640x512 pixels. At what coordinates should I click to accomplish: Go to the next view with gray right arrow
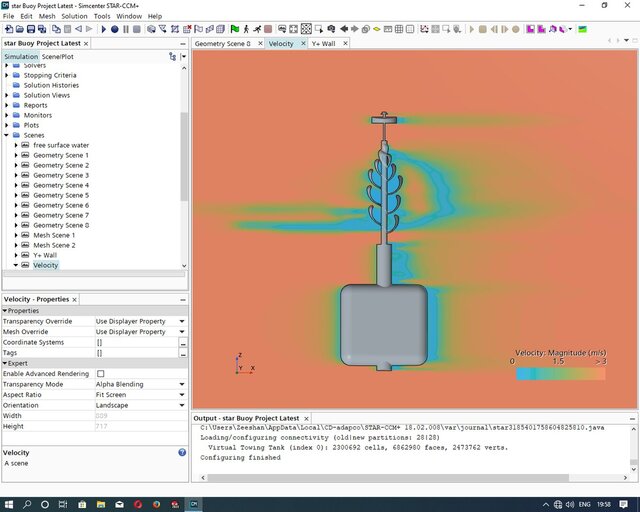(355, 29)
